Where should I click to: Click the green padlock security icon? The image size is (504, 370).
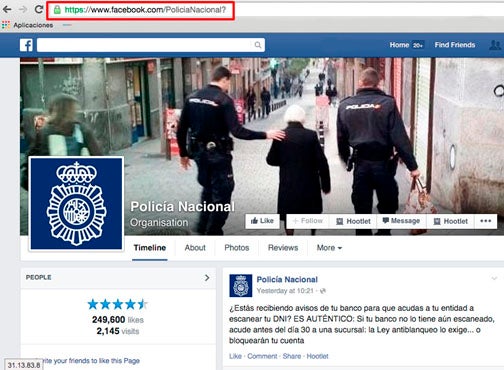[57, 10]
